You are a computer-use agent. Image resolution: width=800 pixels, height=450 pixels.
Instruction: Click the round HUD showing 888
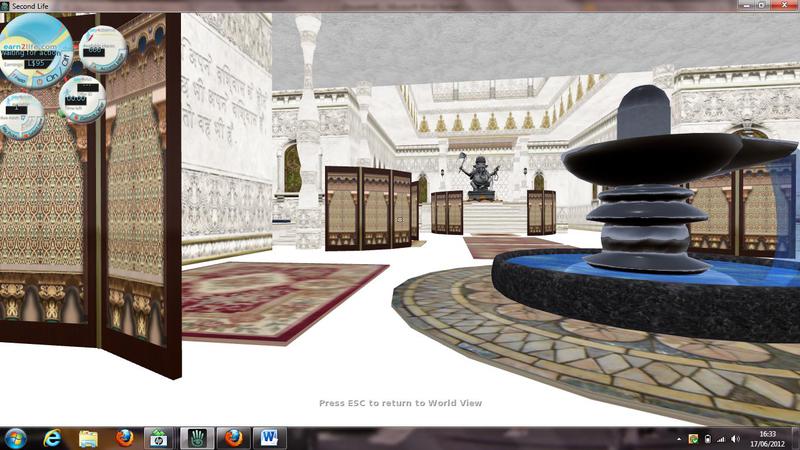tap(103, 49)
